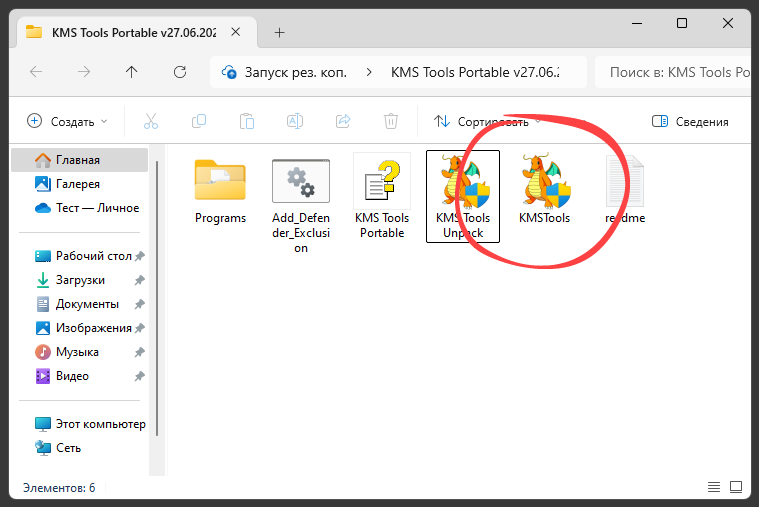
Task: Open Загрузки in the sidebar
Action: click(x=80, y=280)
